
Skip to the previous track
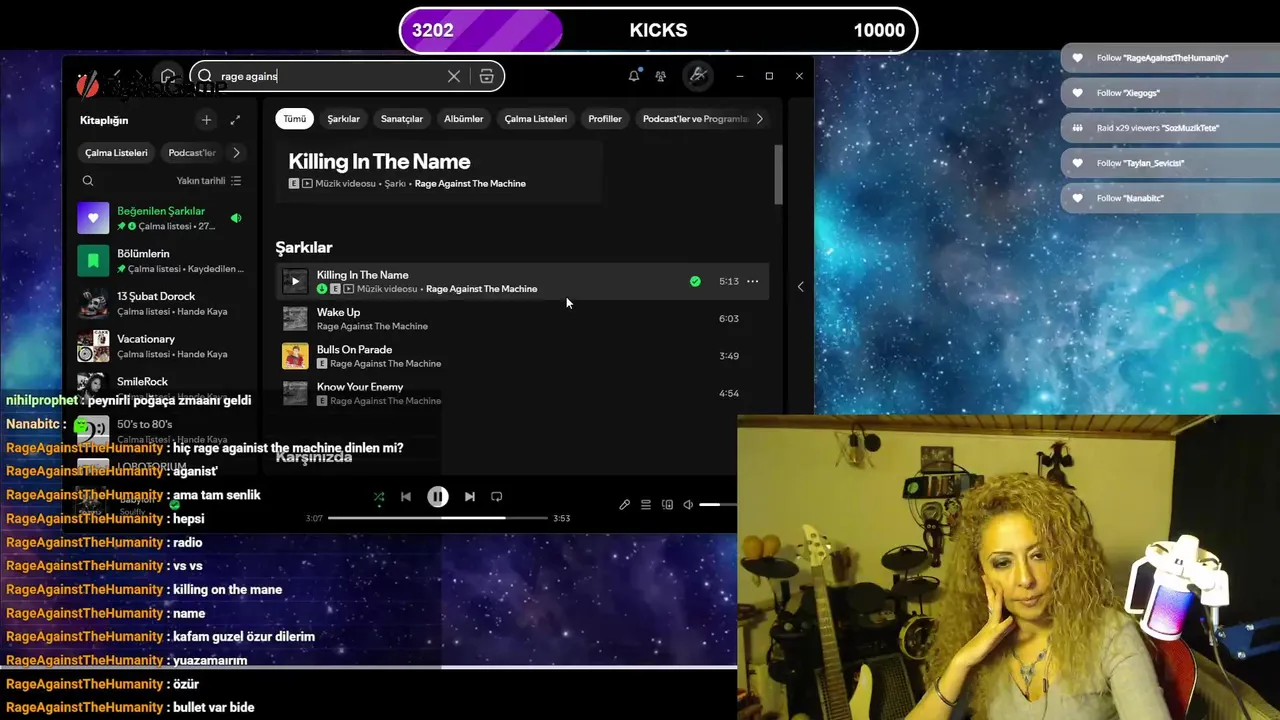coord(406,497)
